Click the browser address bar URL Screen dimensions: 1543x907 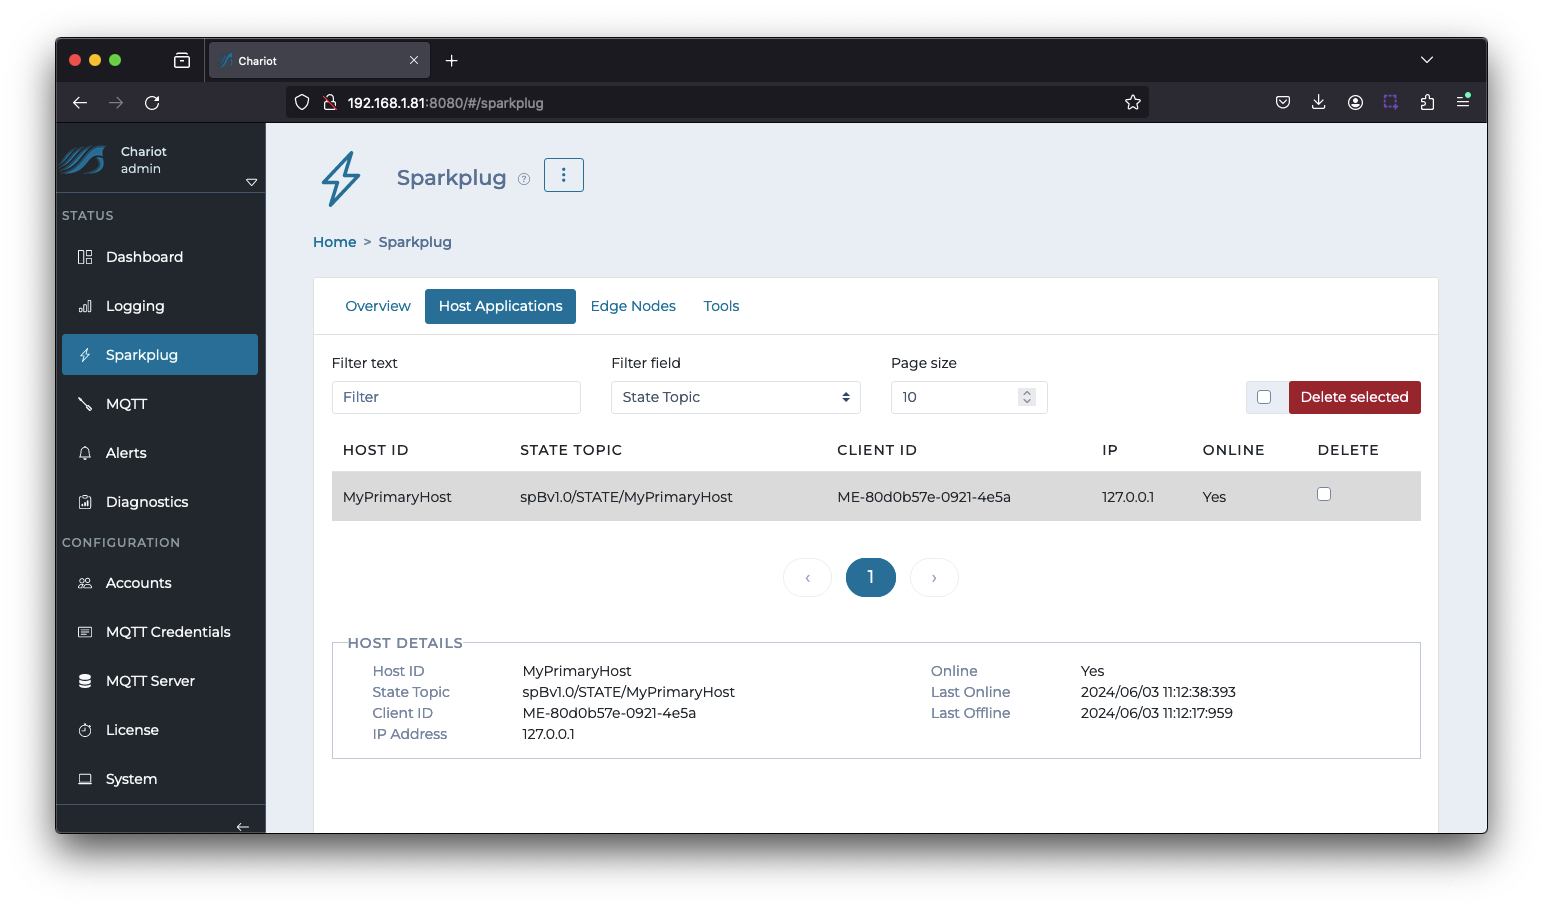446,102
